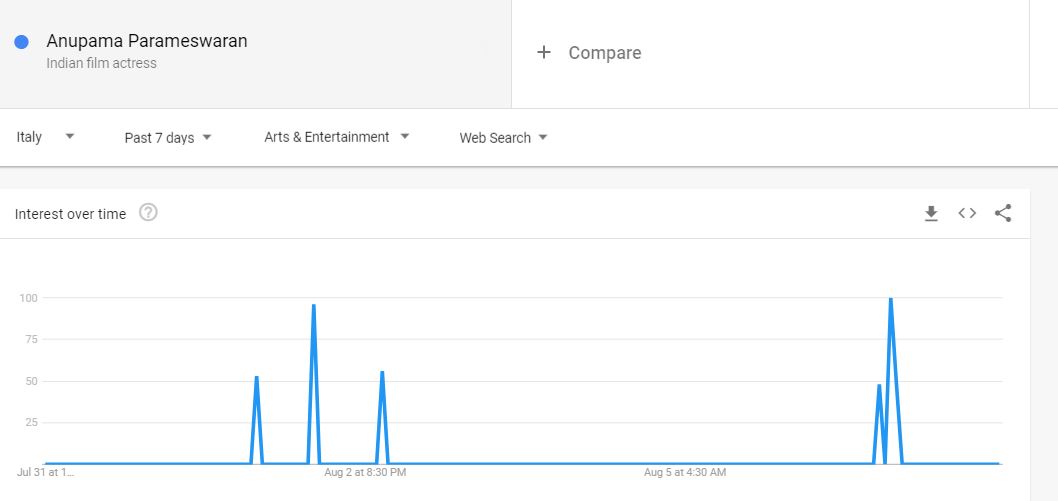Open the Arts & Entertainment category dropdown
The height and width of the screenshot is (501, 1058).
[337, 137]
